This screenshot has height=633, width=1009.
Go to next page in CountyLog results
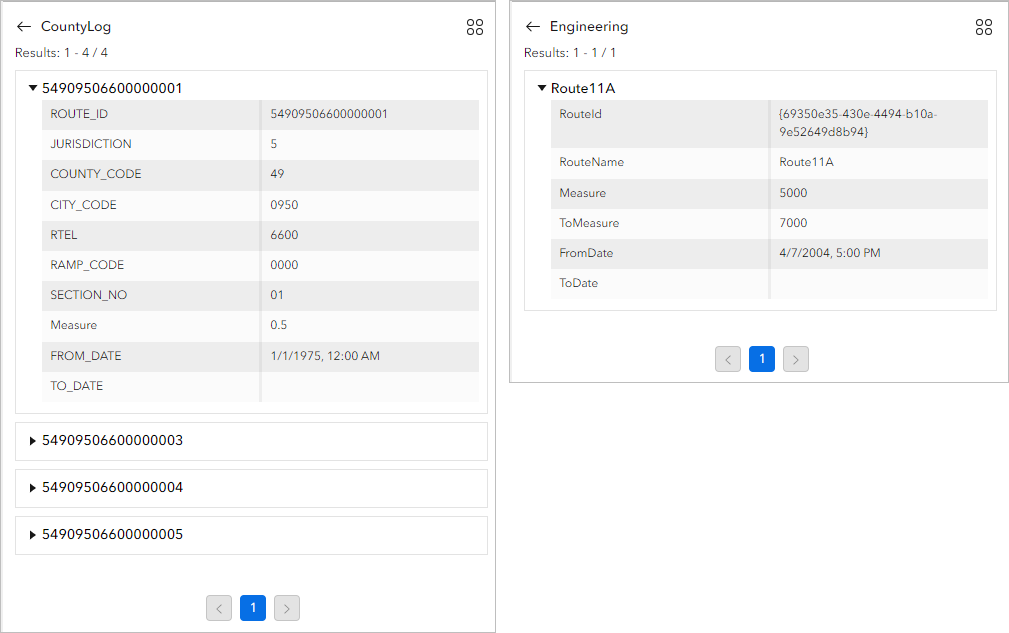point(287,608)
